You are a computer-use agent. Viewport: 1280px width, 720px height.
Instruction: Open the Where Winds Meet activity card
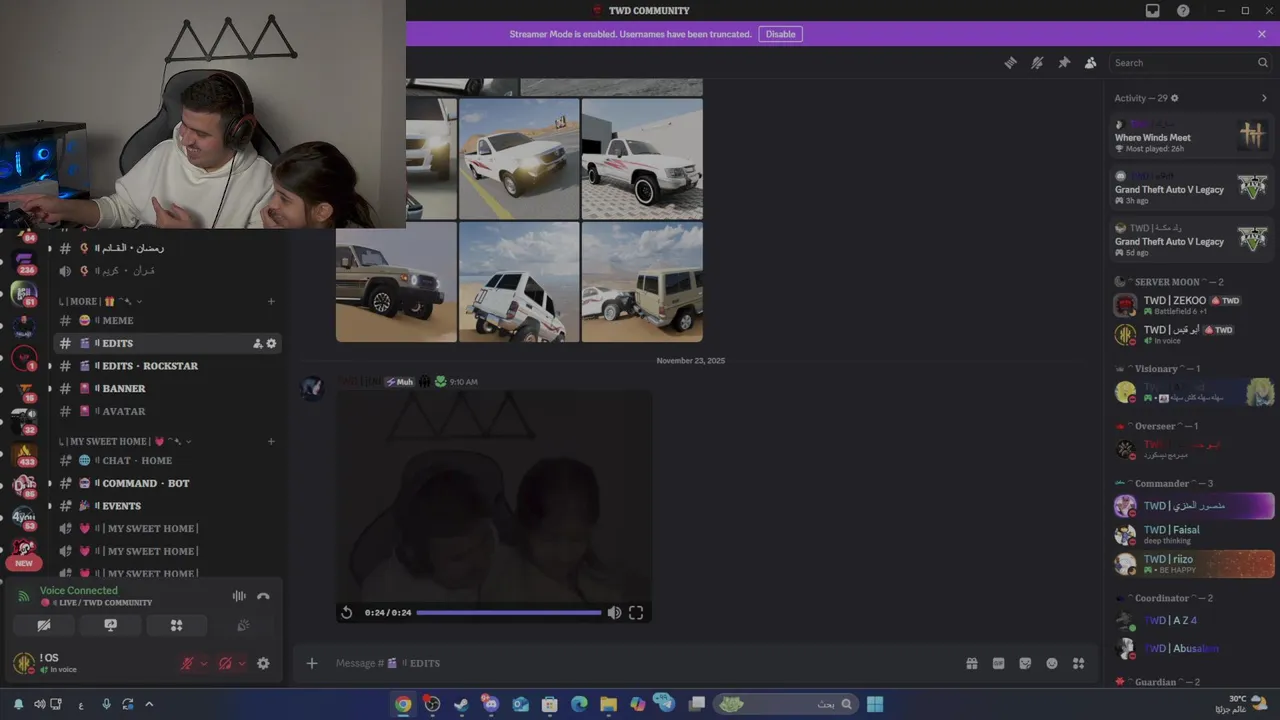[x=1192, y=136]
